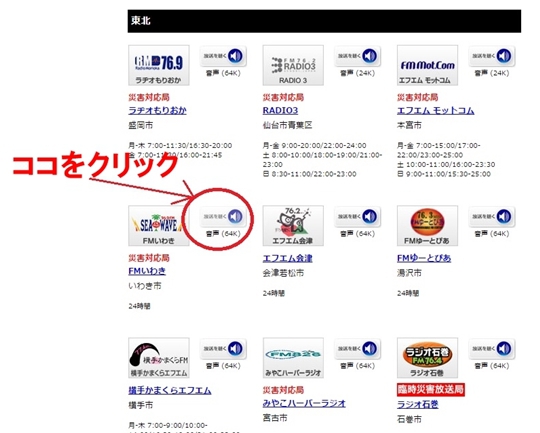540x433 pixels.
Task: Click the RADIO 3 station logo
Action: click(x=293, y=65)
